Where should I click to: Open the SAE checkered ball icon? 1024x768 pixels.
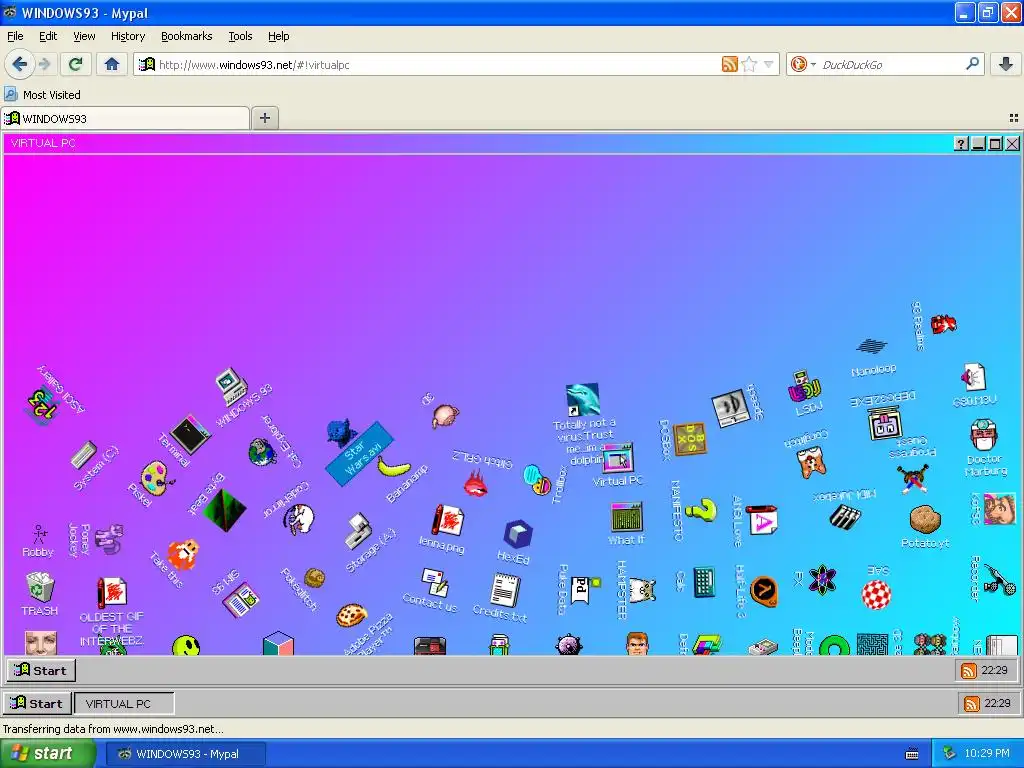coord(876,594)
